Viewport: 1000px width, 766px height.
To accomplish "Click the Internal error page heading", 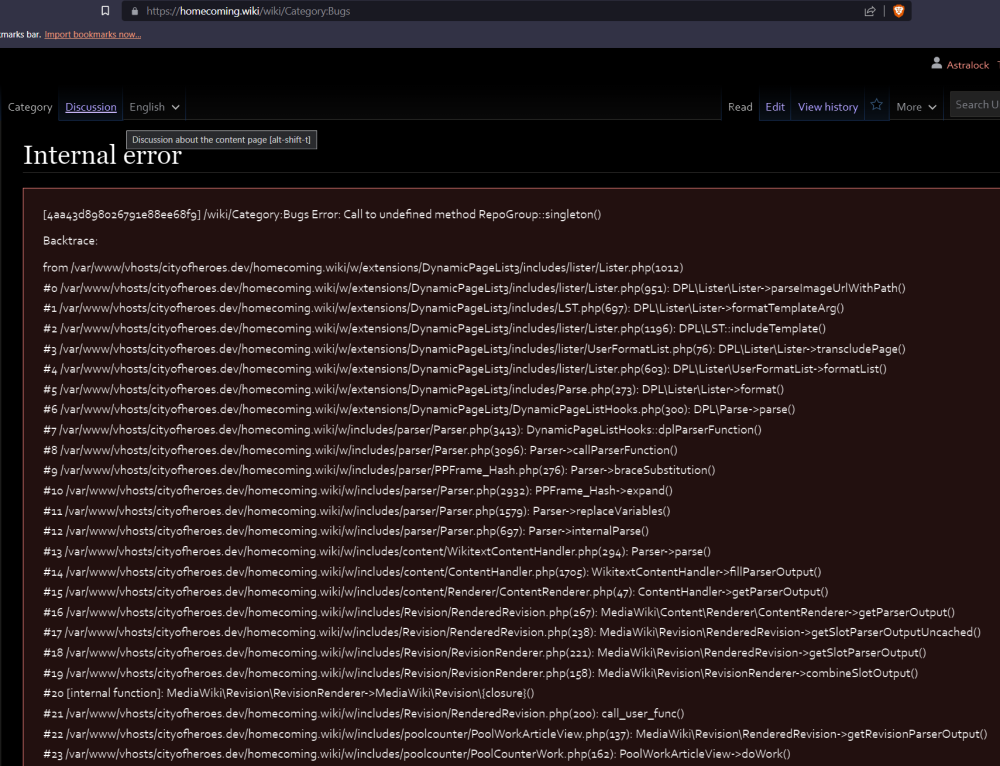I will pos(103,156).
